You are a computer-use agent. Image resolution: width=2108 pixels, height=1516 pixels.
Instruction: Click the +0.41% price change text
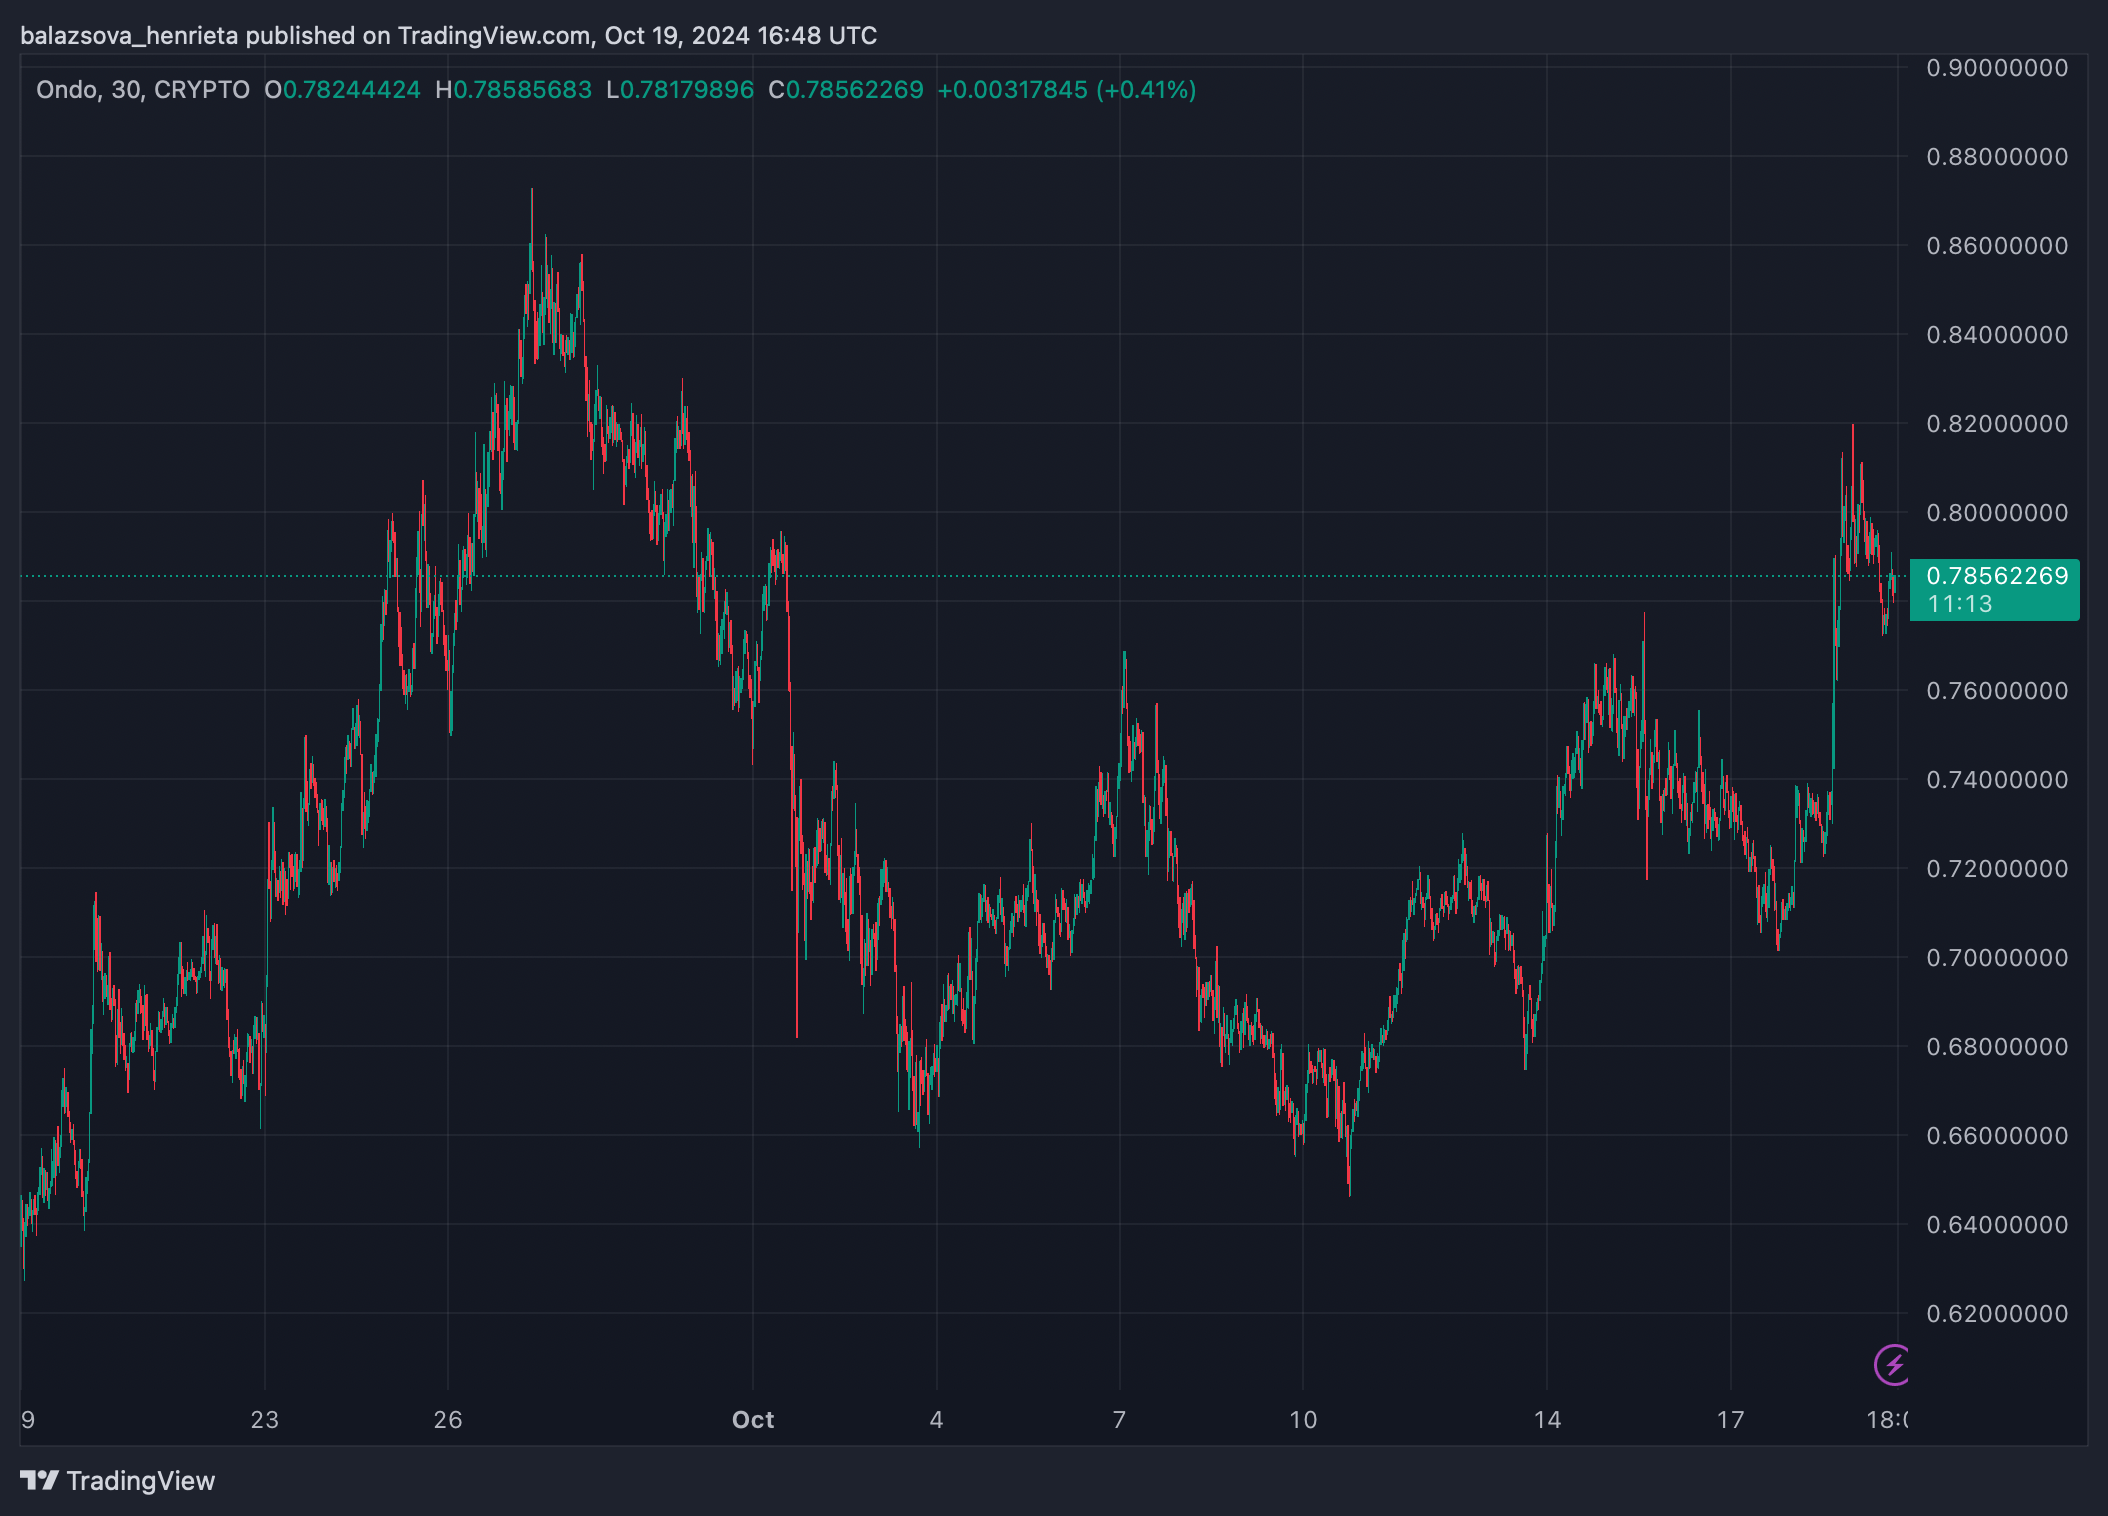pos(1146,90)
